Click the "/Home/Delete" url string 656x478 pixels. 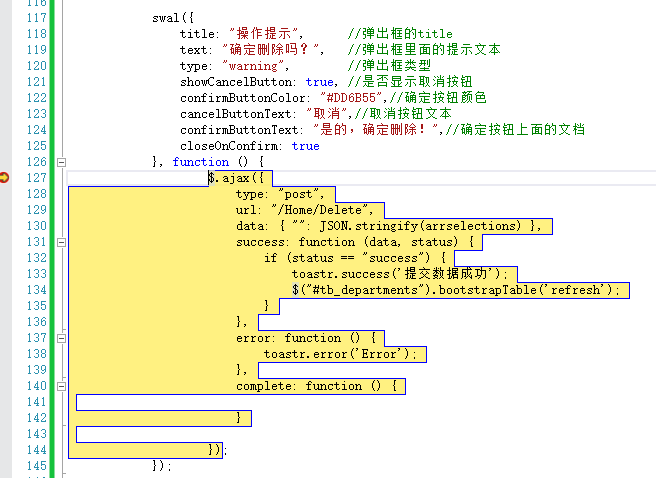coord(321,210)
